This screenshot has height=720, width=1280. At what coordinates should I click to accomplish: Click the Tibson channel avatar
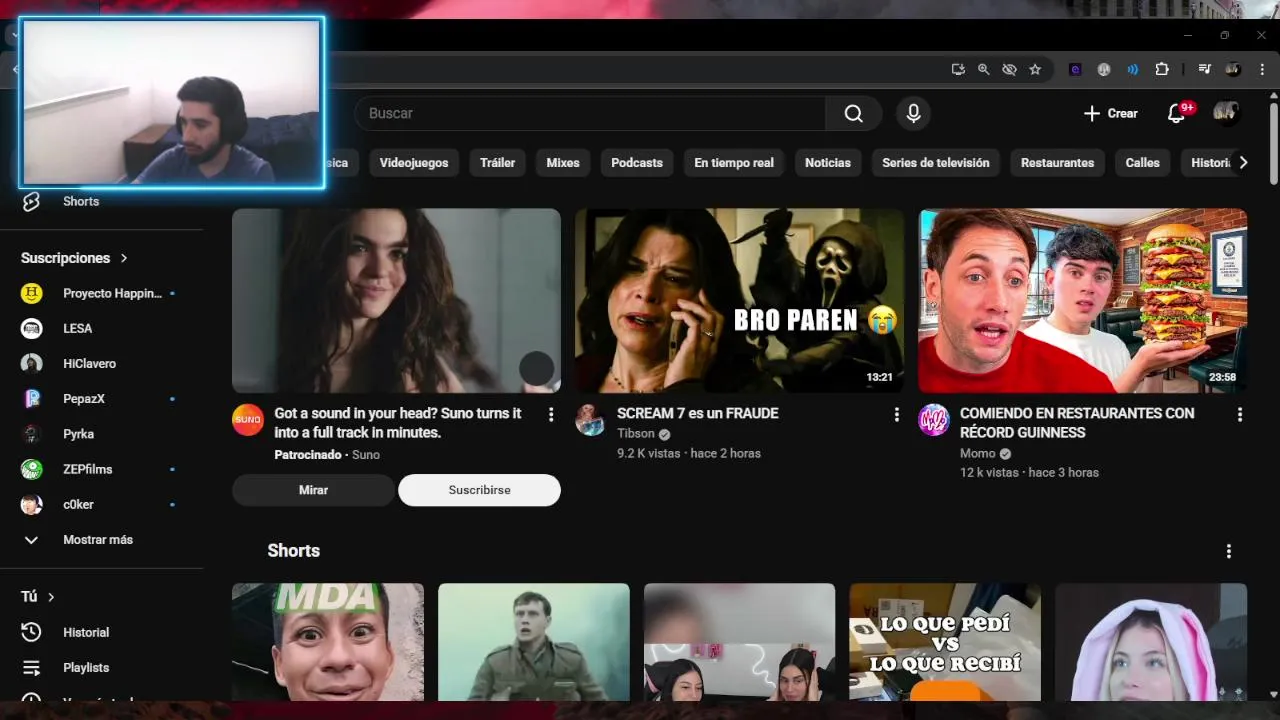tap(590, 420)
